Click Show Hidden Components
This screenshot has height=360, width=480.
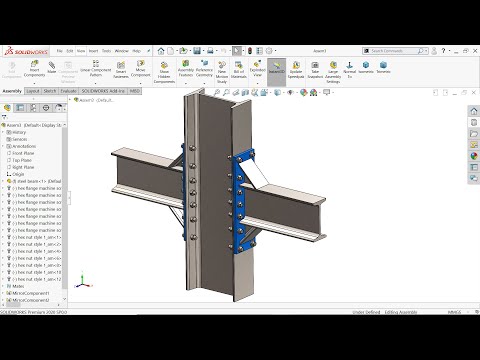click(x=164, y=72)
